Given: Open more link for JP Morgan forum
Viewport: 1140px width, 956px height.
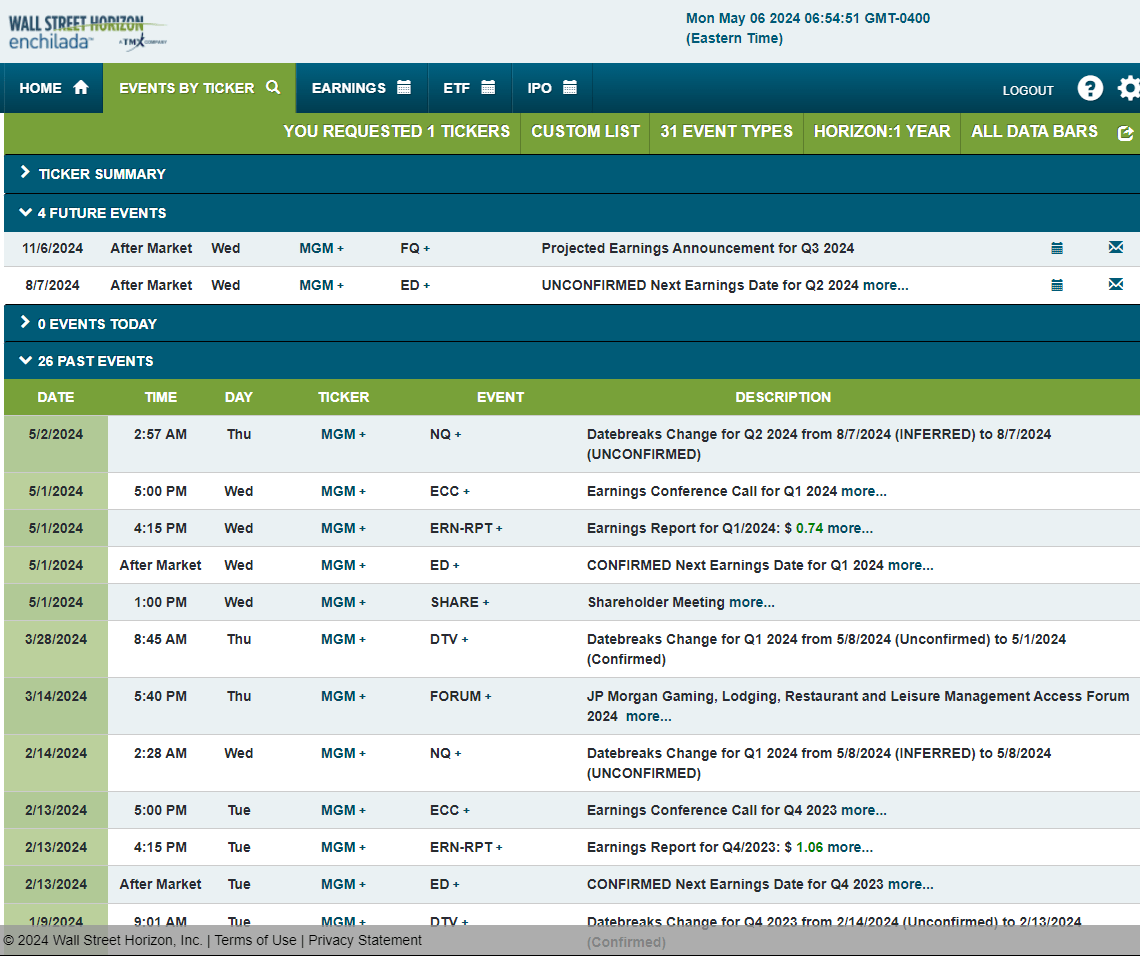Looking at the screenshot, I should click(x=649, y=717).
